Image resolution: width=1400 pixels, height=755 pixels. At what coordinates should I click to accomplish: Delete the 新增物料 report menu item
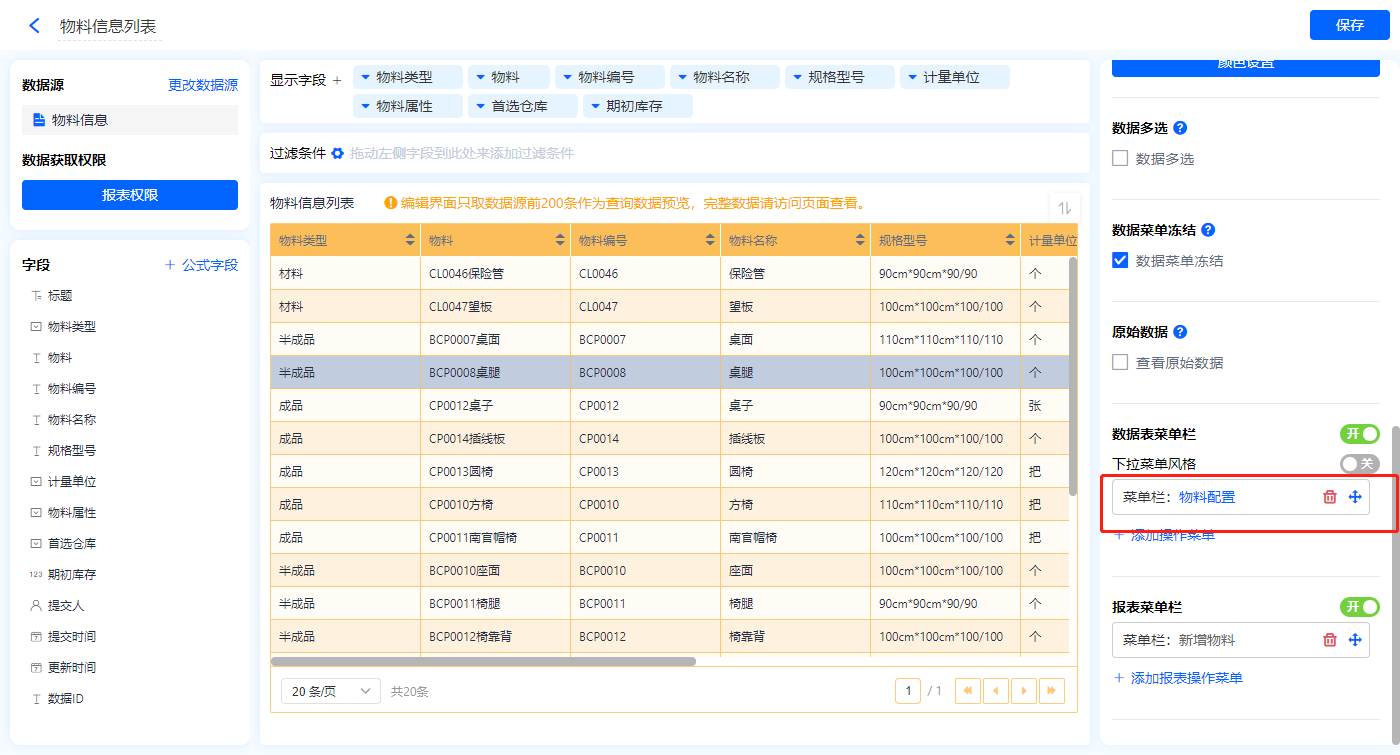(x=1329, y=640)
